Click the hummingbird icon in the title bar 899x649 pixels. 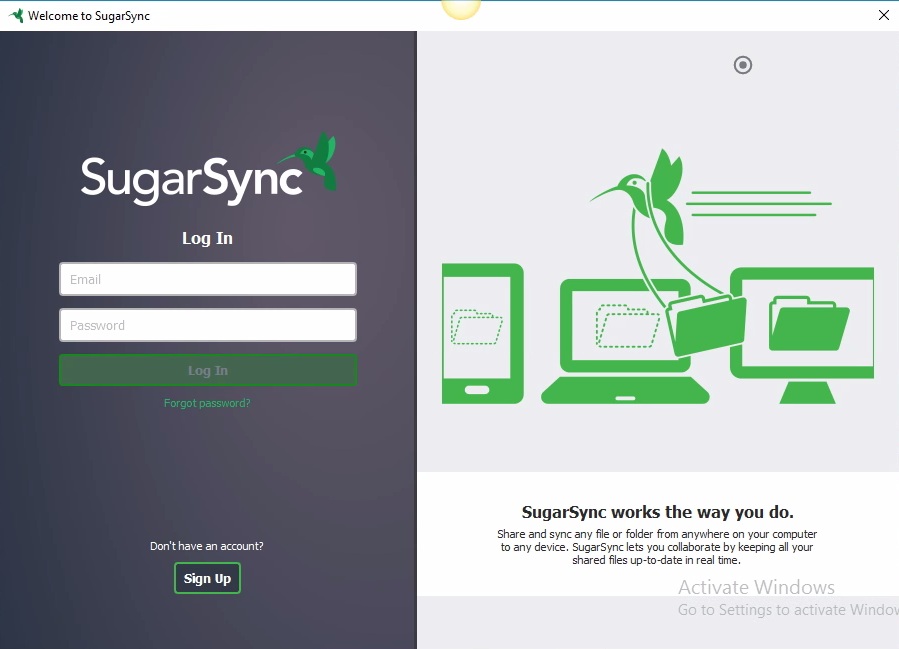(x=18, y=15)
